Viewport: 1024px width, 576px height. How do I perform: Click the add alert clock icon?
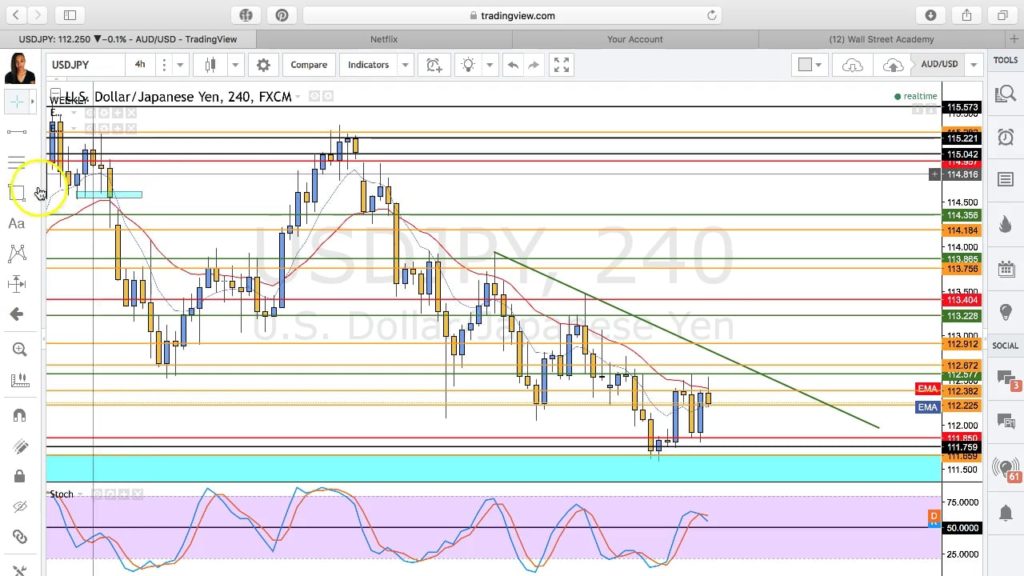pyautogui.click(x=434, y=65)
